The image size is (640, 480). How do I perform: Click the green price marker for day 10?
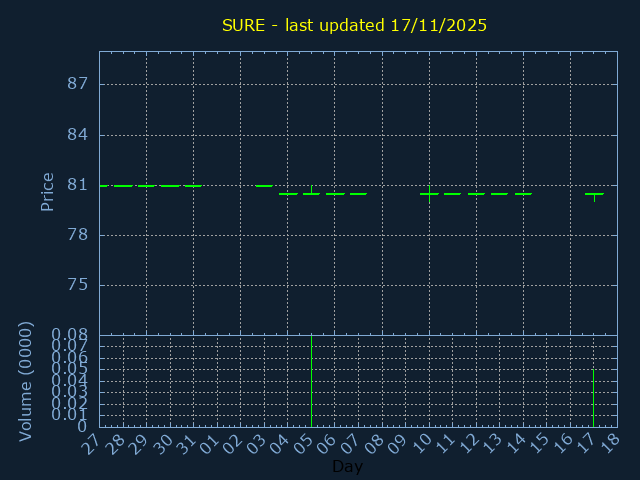tap(429, 194)
